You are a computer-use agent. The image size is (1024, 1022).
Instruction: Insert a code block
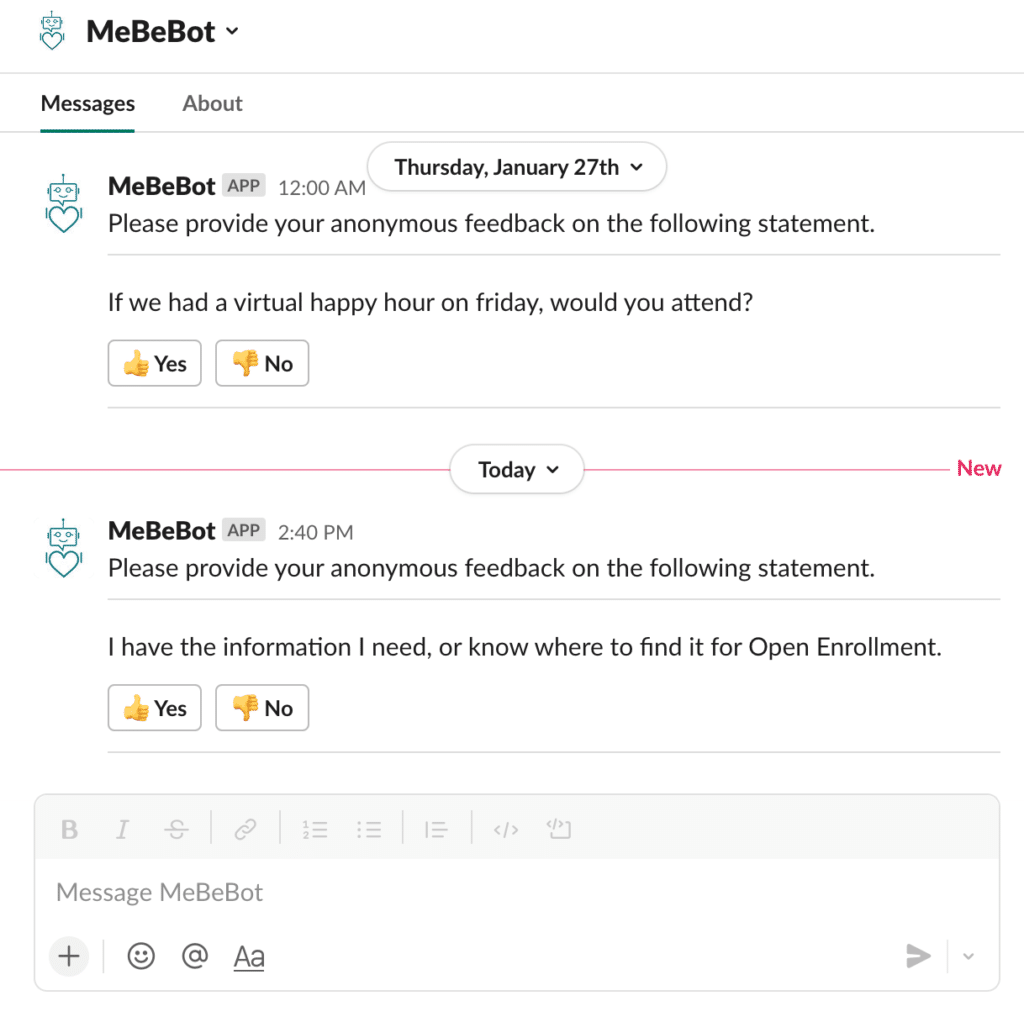(x=559, y=829)
